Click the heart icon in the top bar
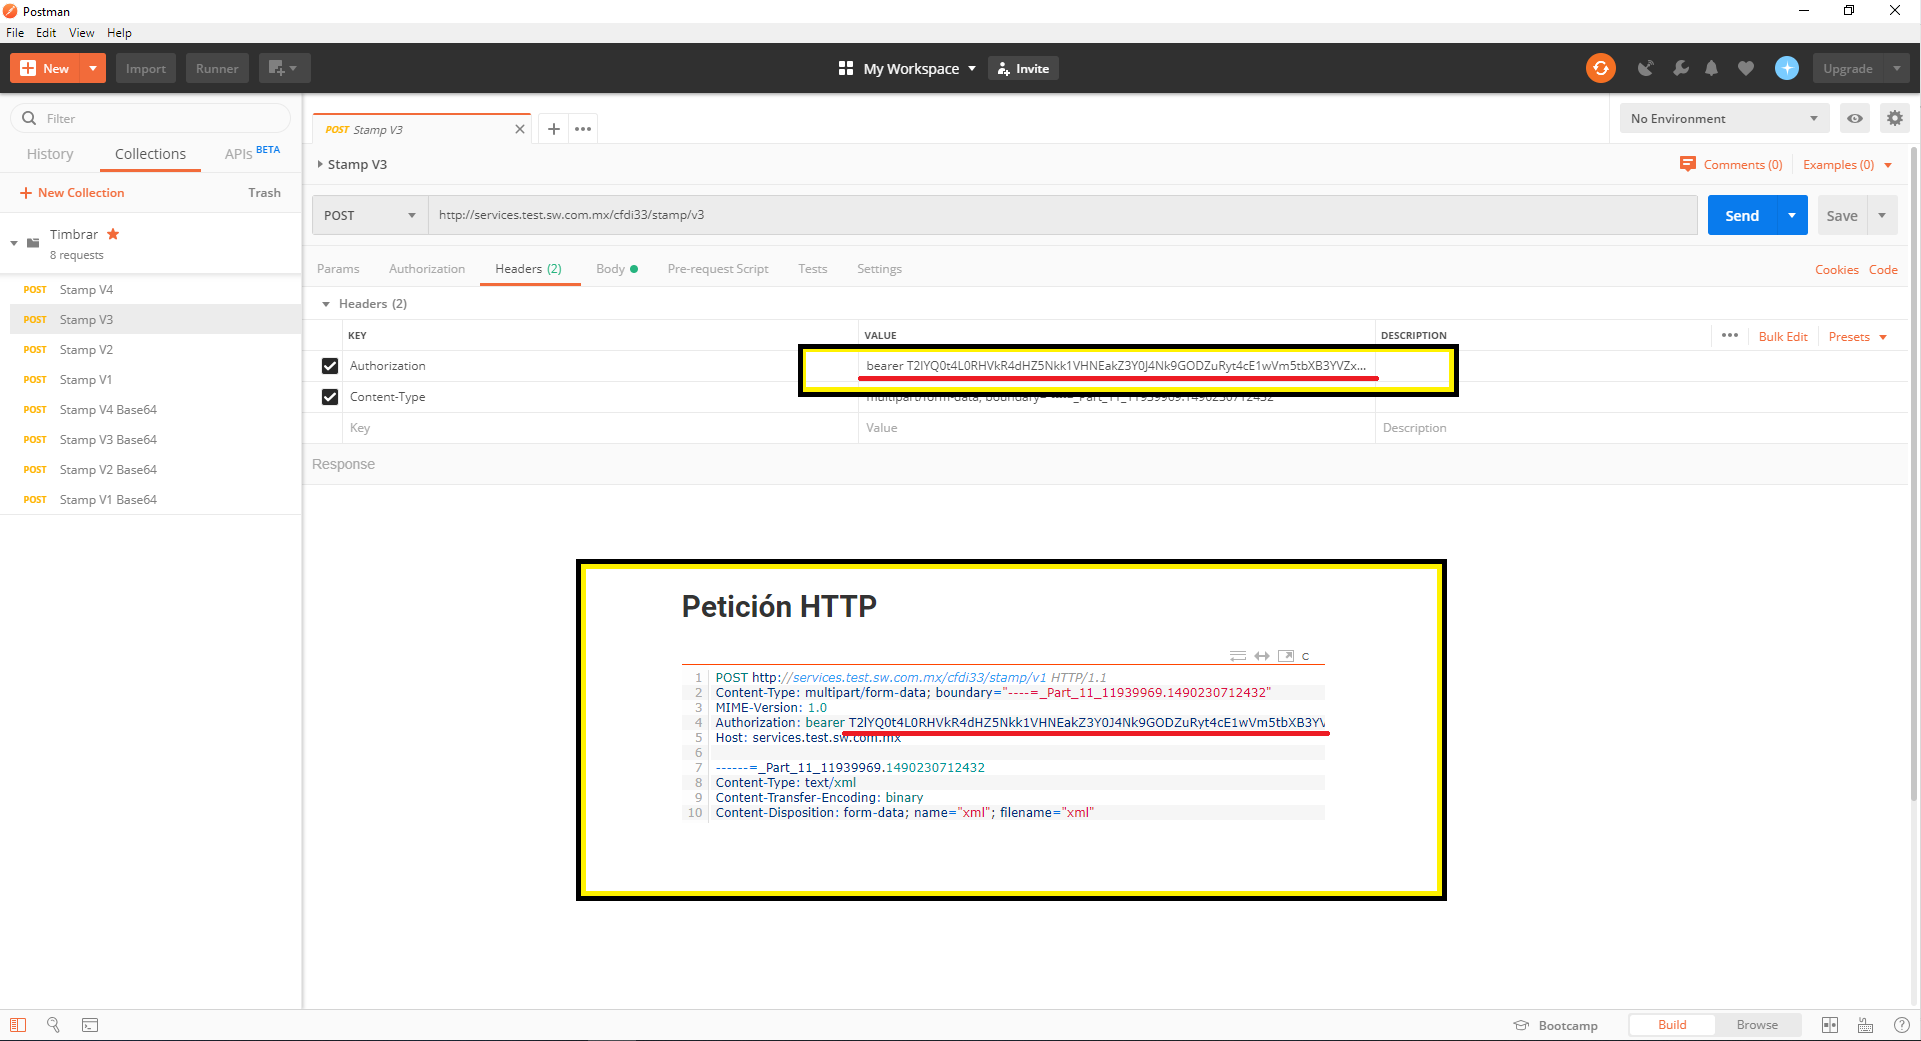 coord(1746,68)
